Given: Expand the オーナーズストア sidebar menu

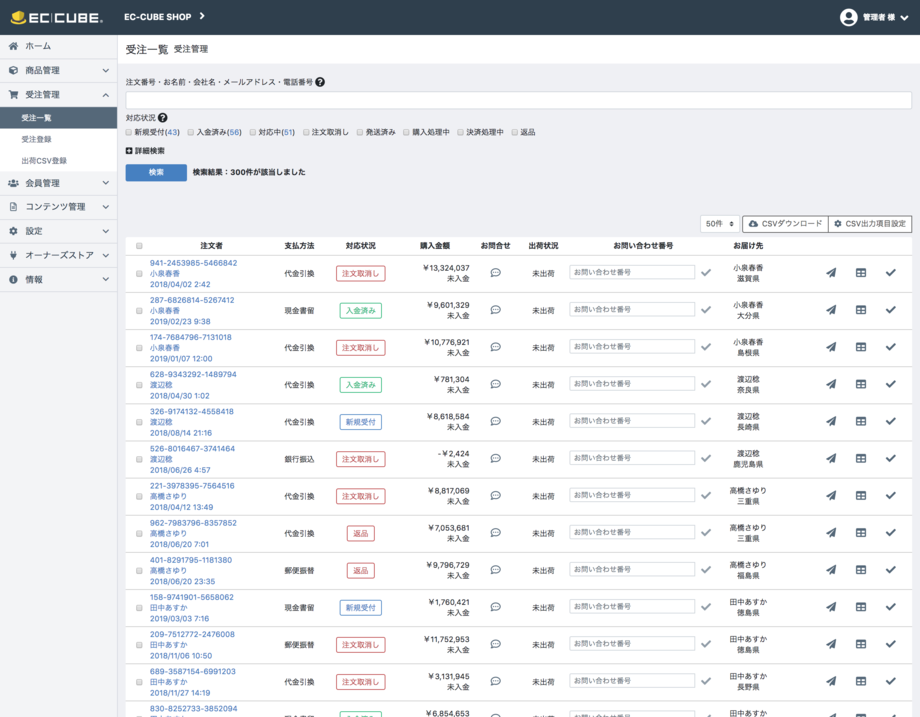Looking at the screenshot, I should click(x=59, y=255).
